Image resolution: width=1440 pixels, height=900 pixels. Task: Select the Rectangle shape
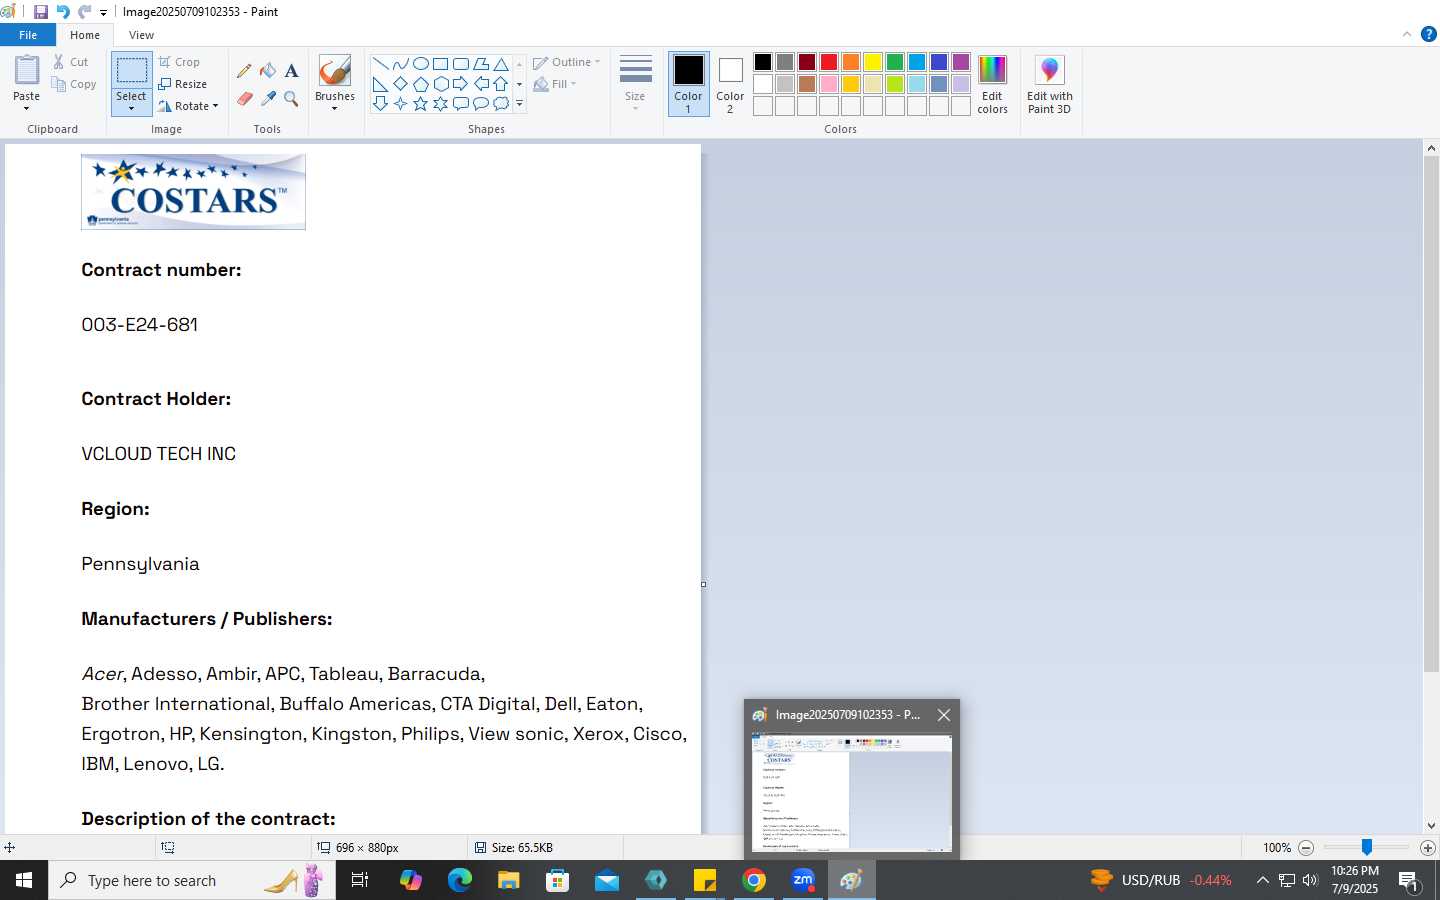click(440, 64)
